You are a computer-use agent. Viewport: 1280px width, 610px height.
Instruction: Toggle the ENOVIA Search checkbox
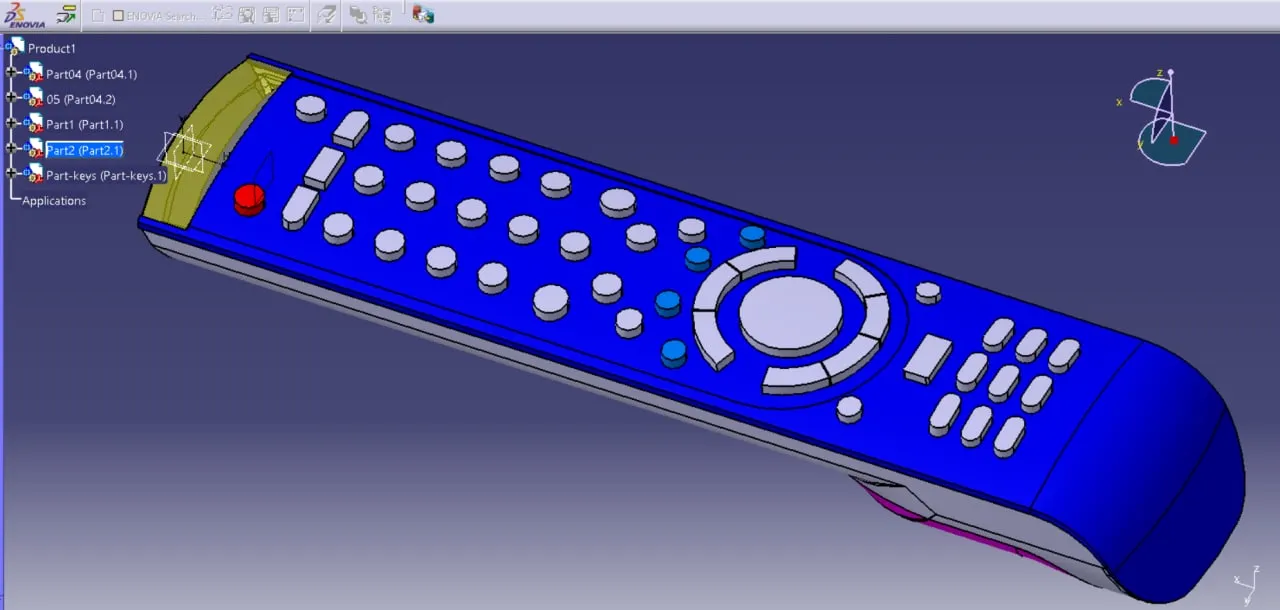coord(118,16)
